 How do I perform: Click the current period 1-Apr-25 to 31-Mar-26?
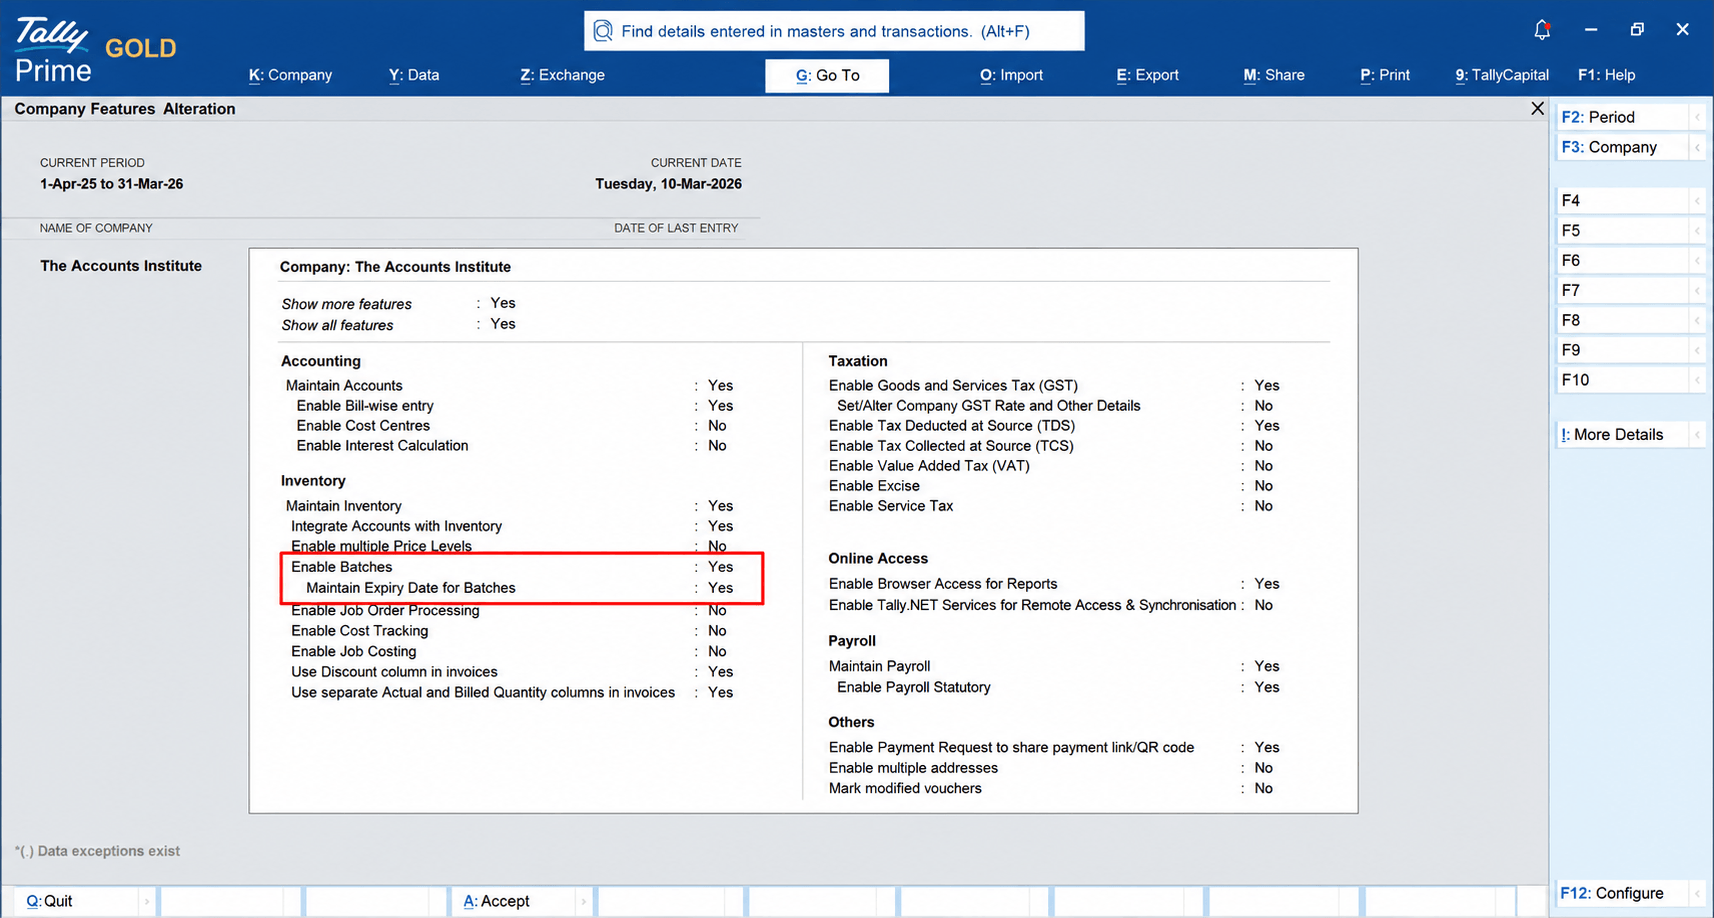click(111, 184)
